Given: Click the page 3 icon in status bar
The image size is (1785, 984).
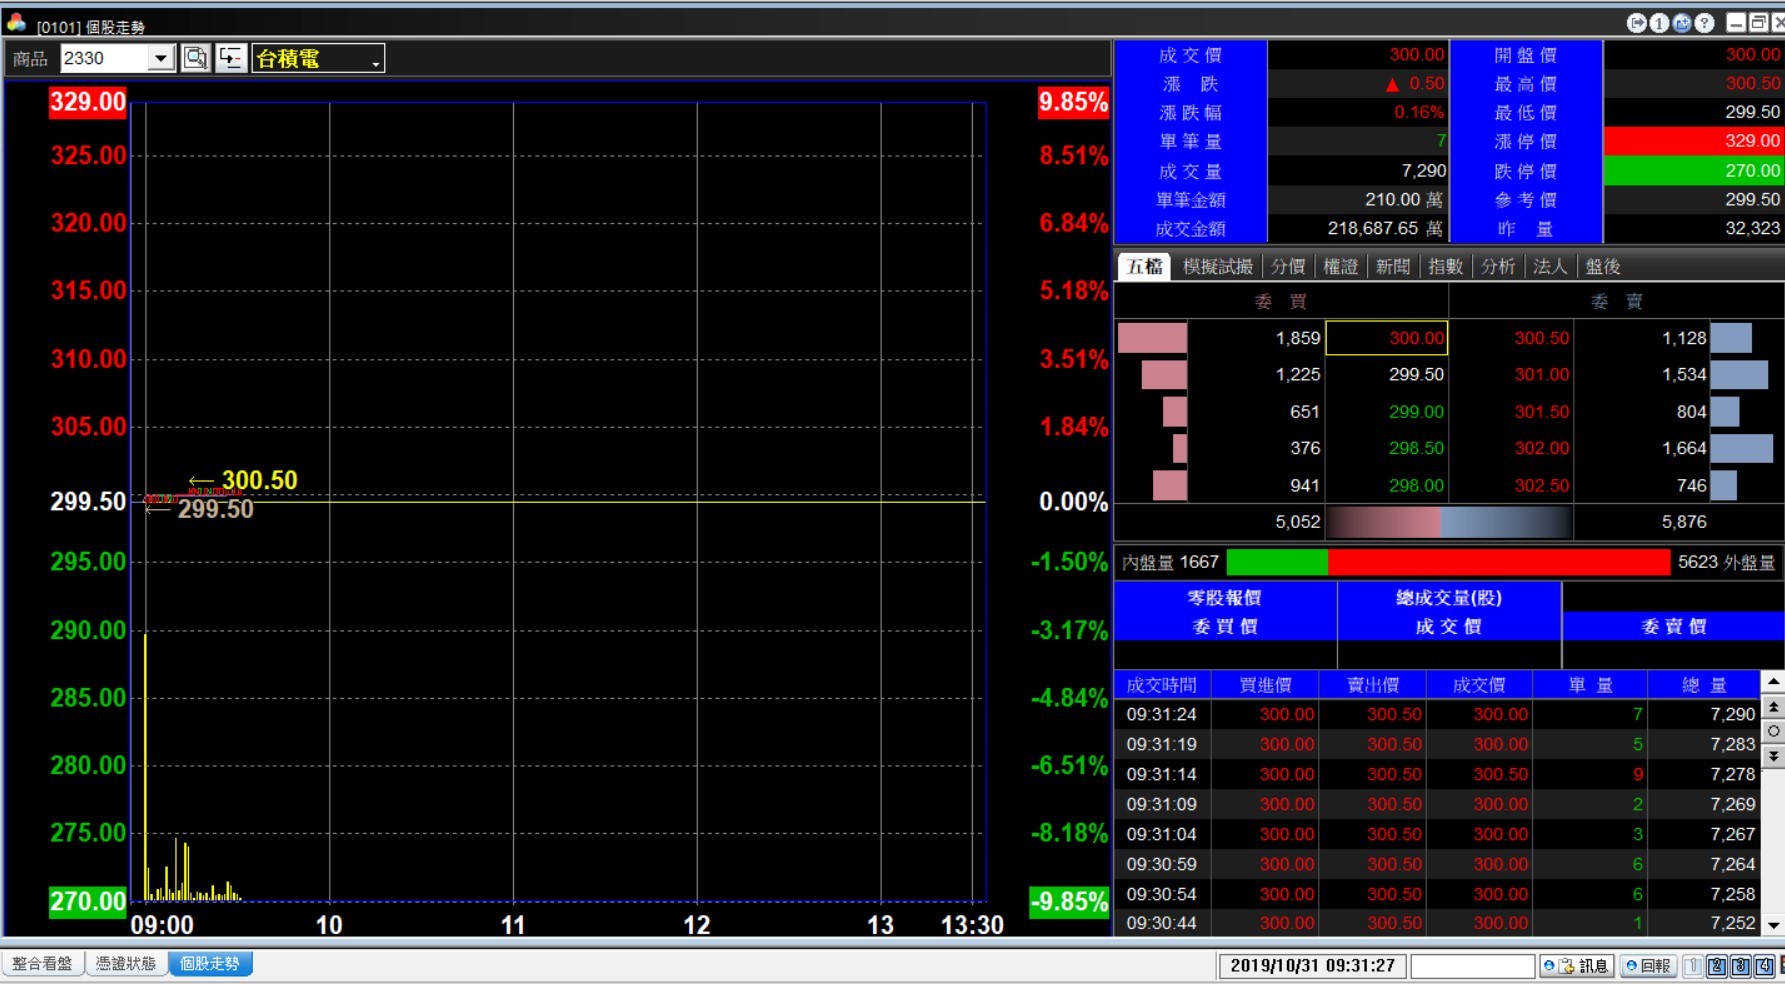Looking at the screenshot, I should pos(1741,966).
